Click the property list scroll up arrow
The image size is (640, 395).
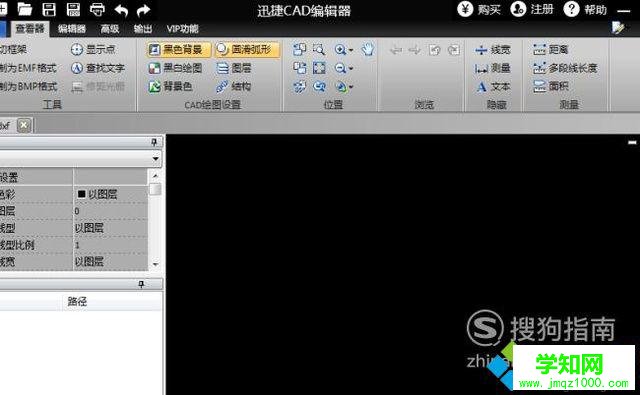point(155,175)
